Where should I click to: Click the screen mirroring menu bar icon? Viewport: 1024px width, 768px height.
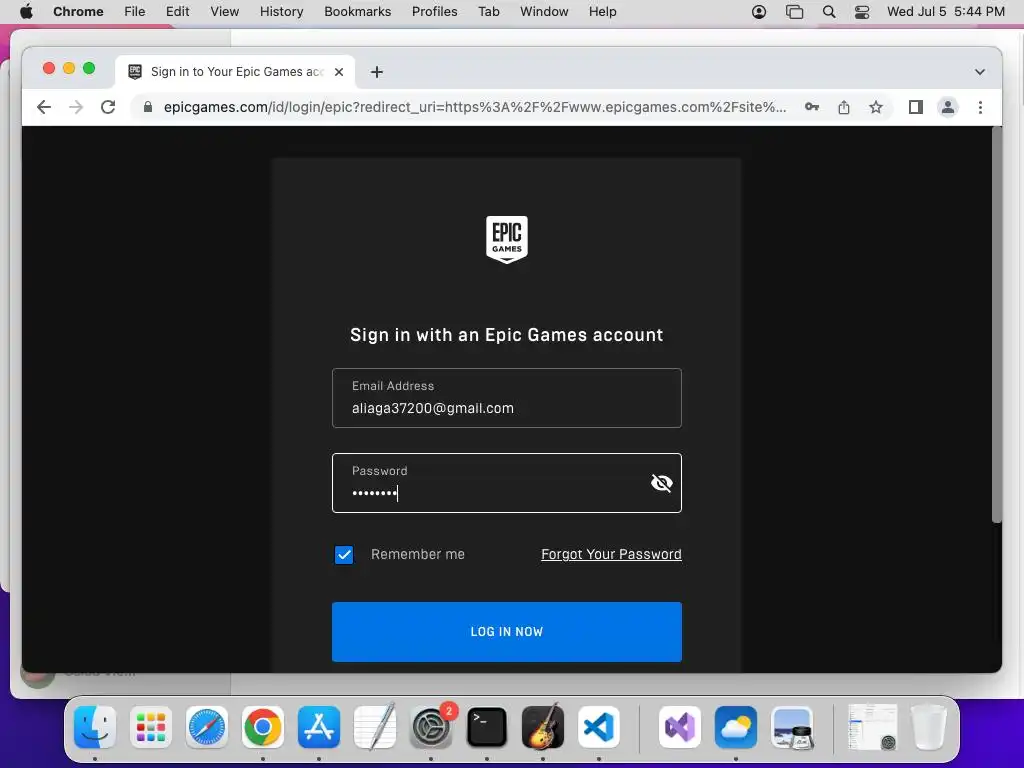pyautogui.click(x=794, y=12)
